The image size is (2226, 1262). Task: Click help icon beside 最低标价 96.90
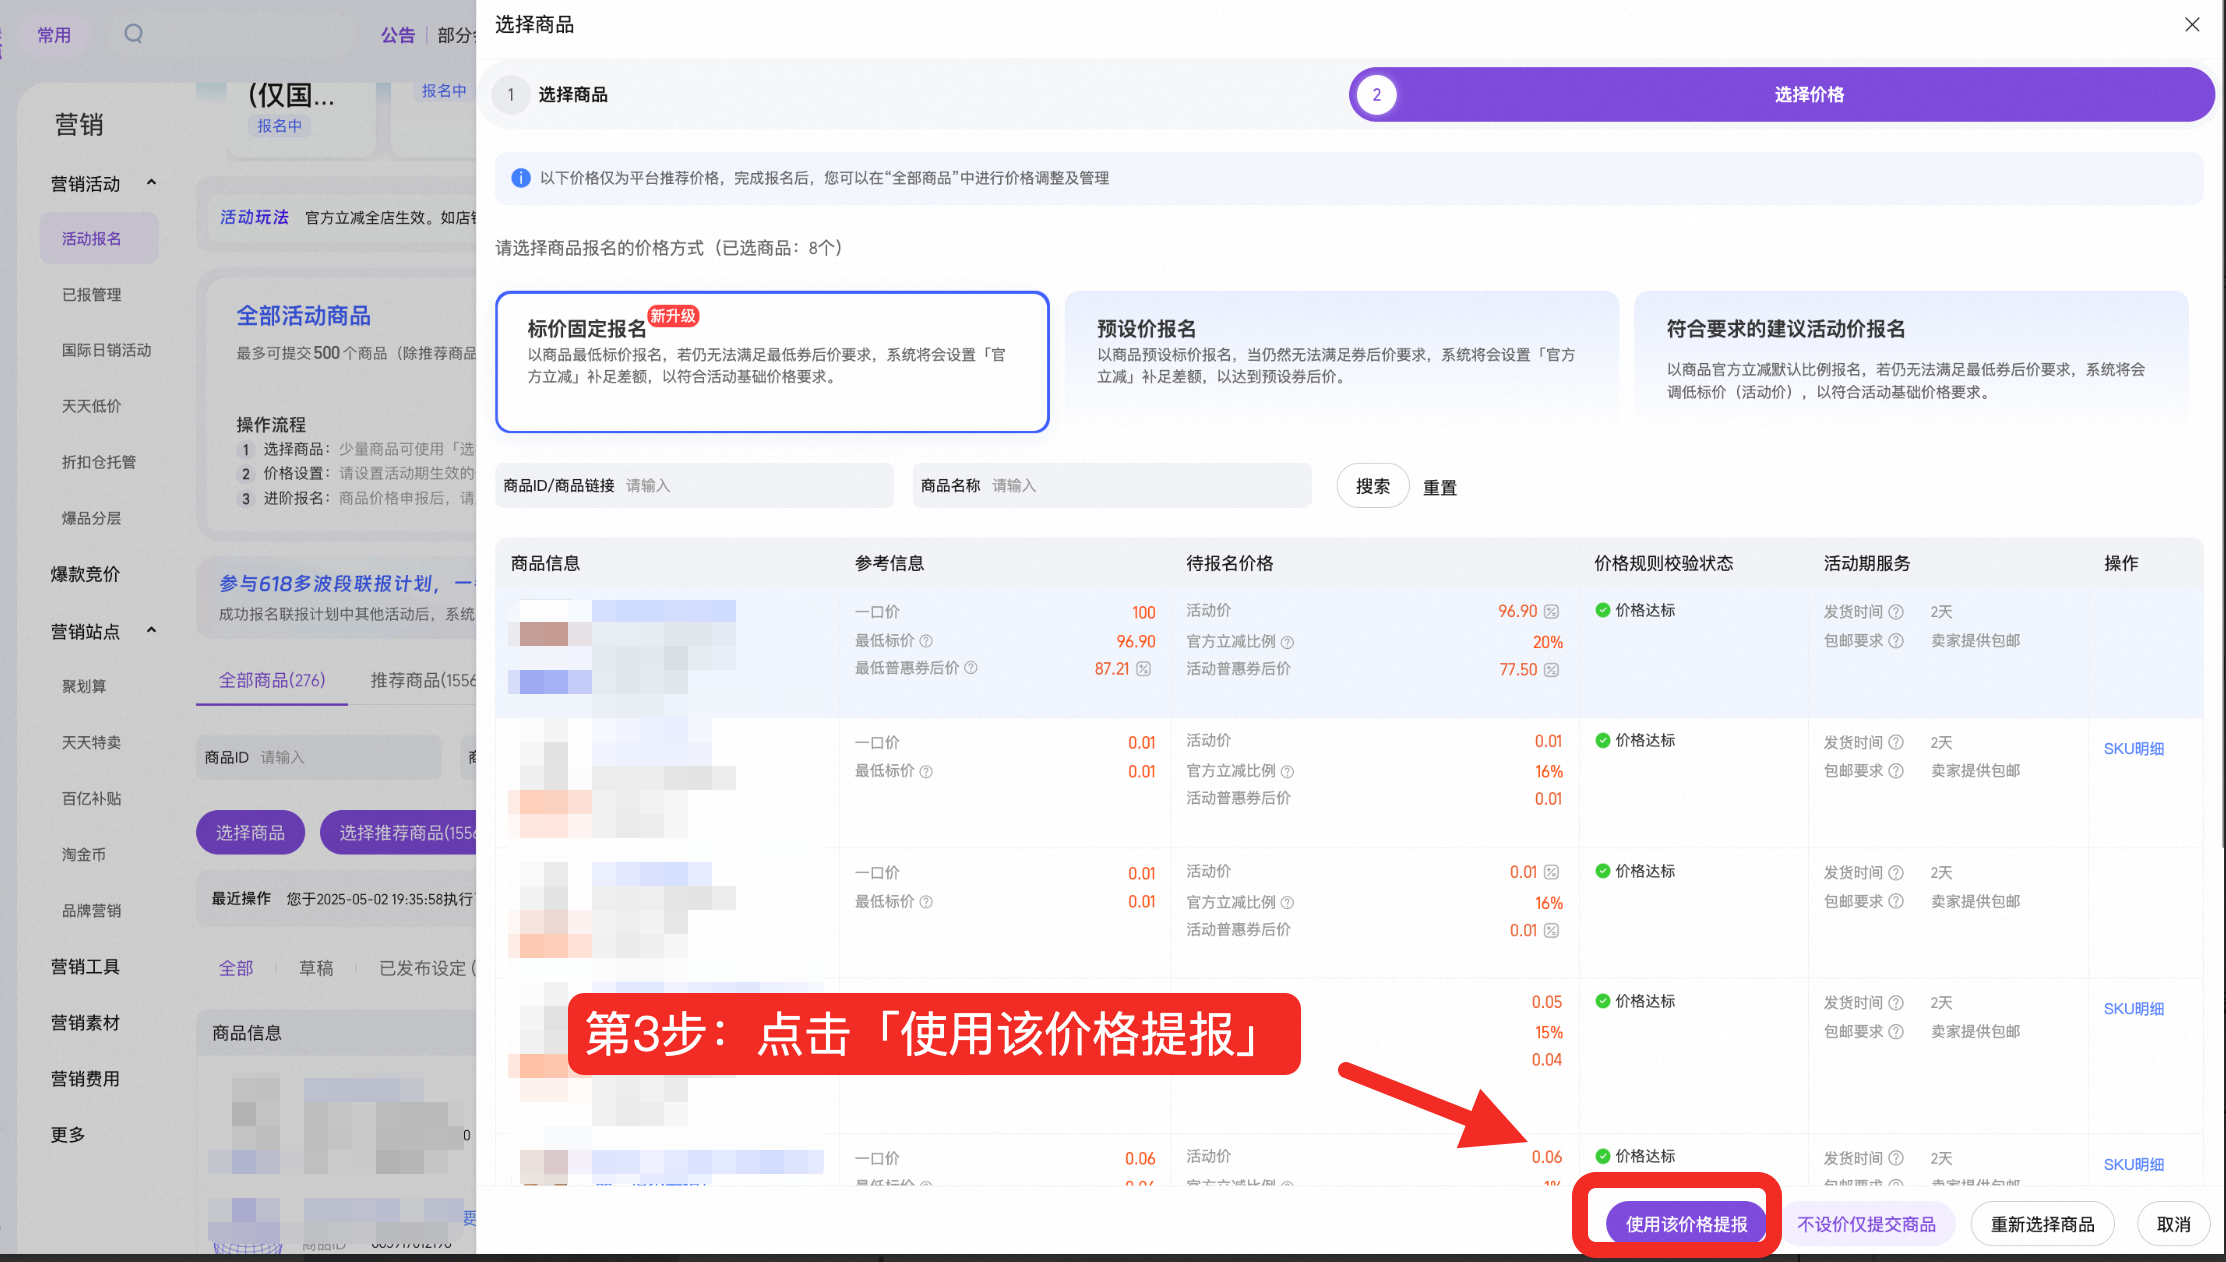926,641
